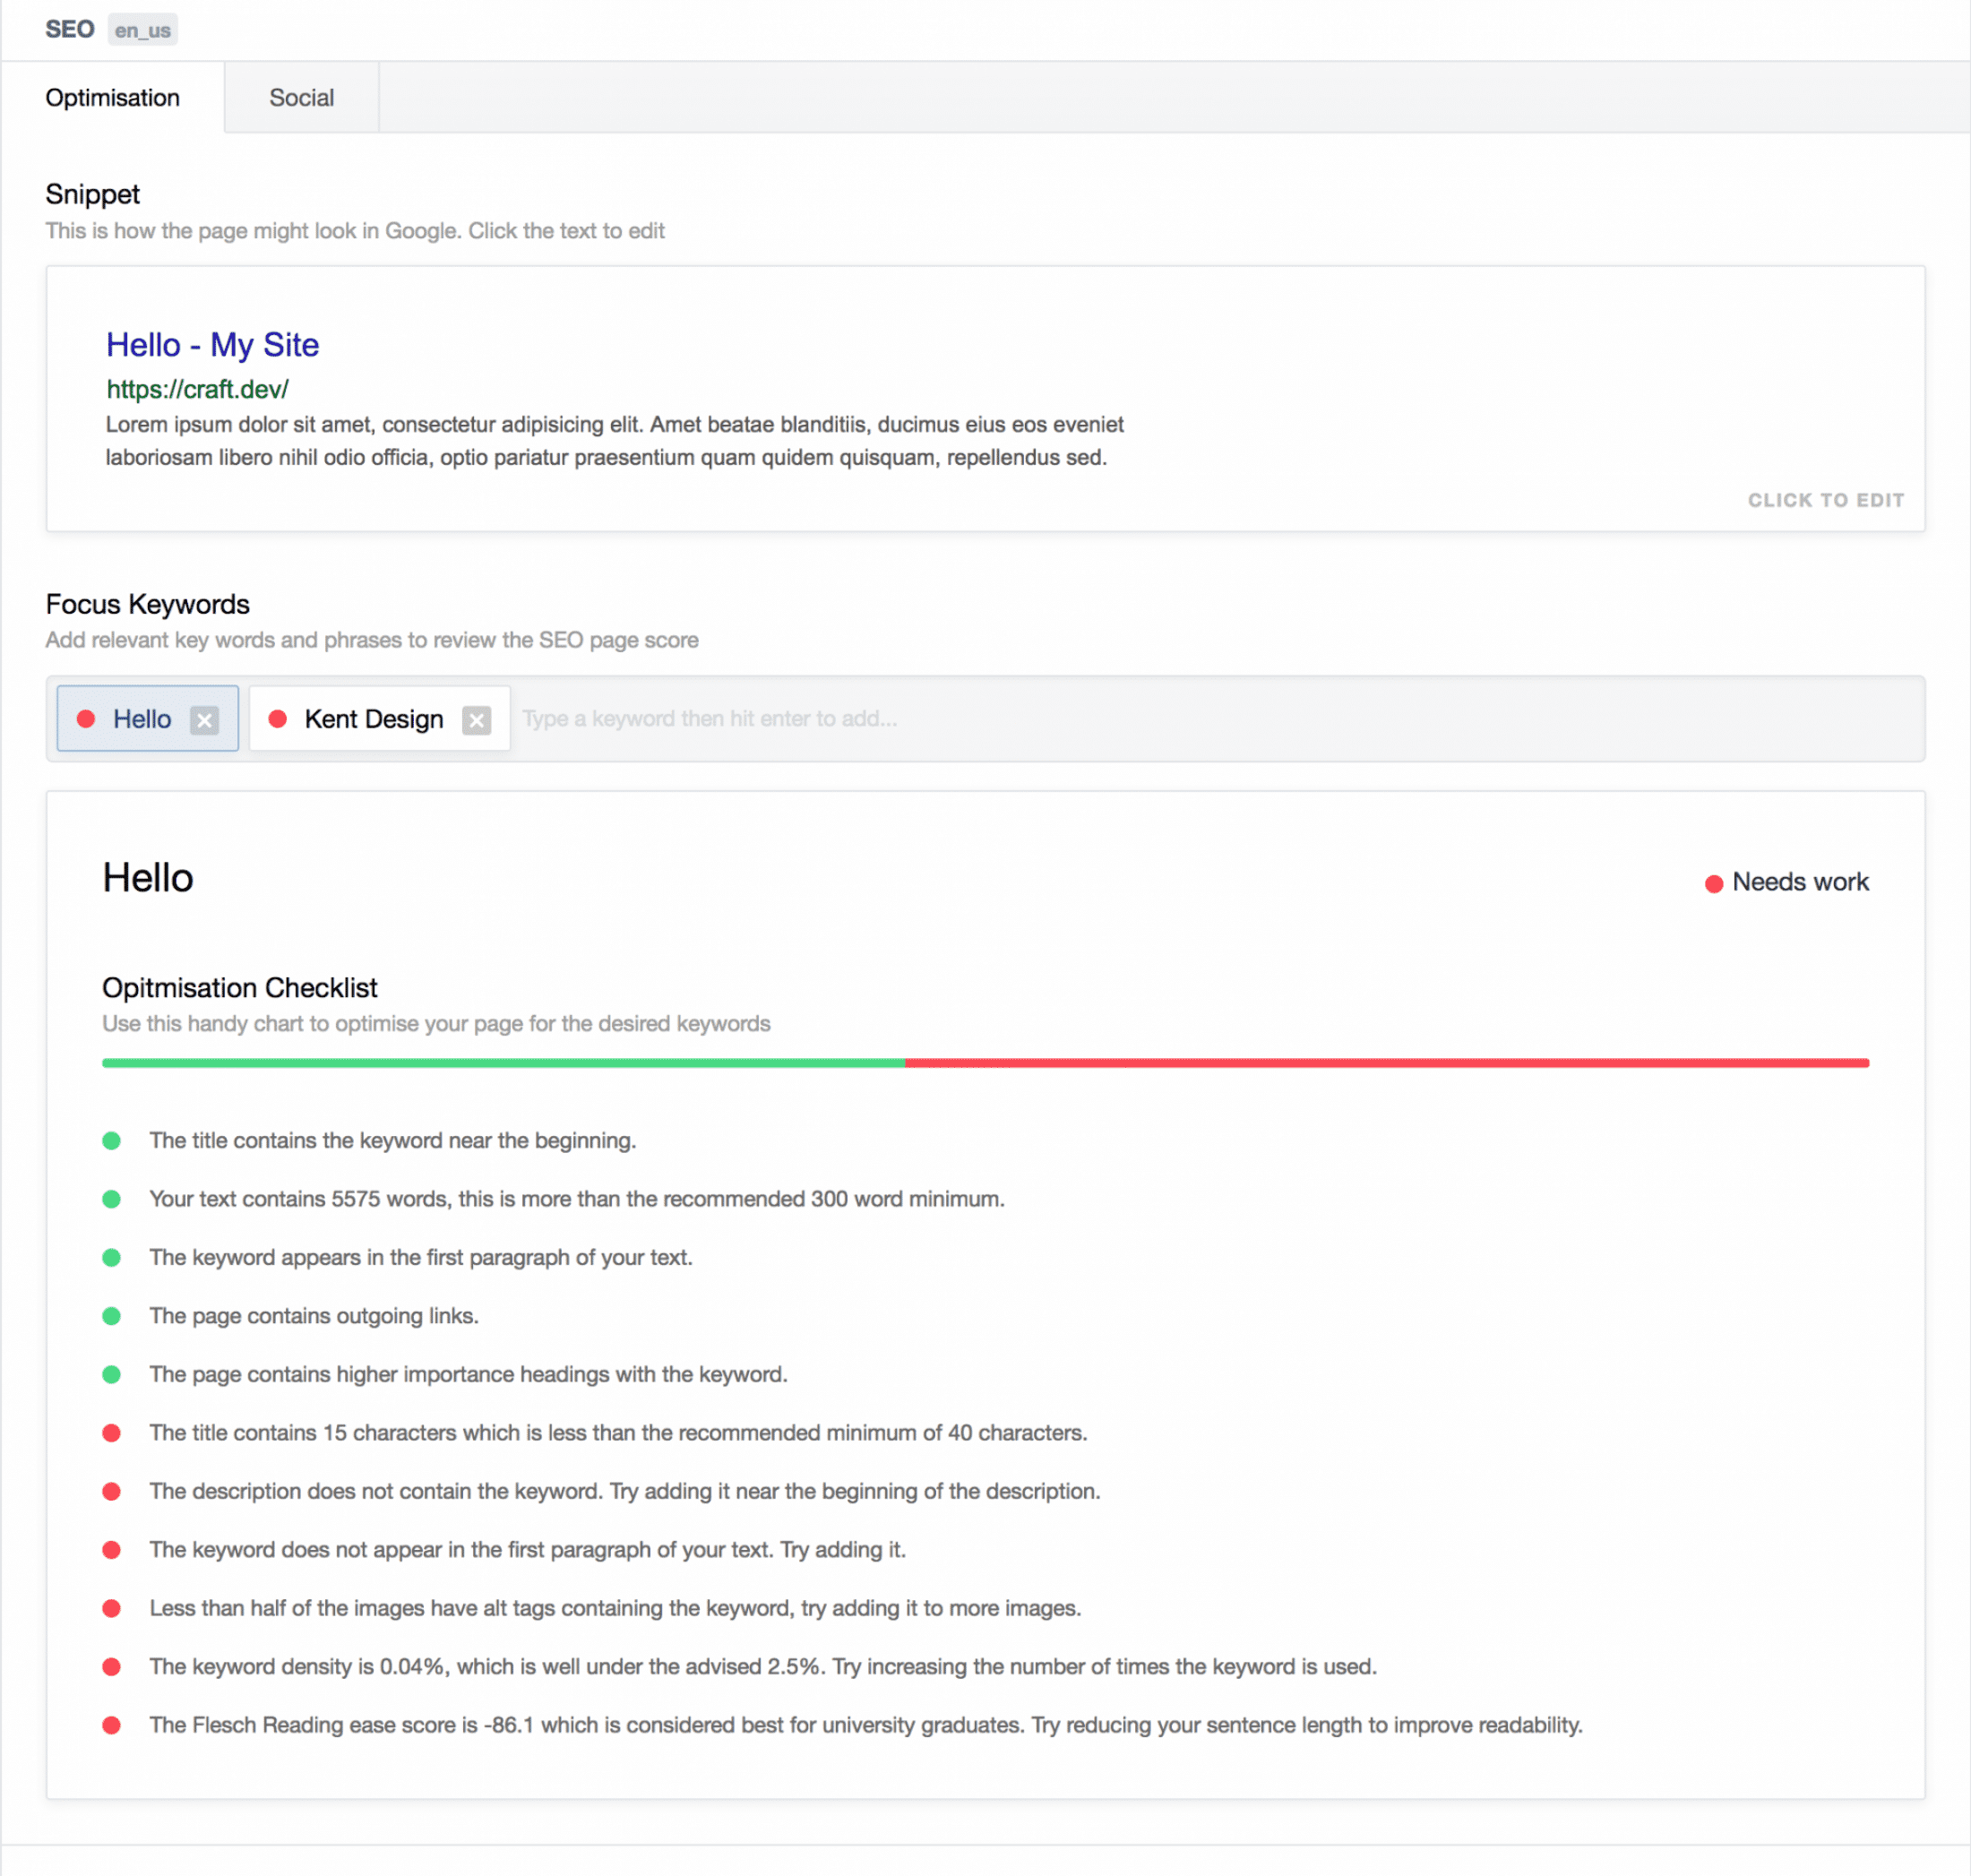
Task: Switch to the Social tab
Action: (x=301, y=98)
